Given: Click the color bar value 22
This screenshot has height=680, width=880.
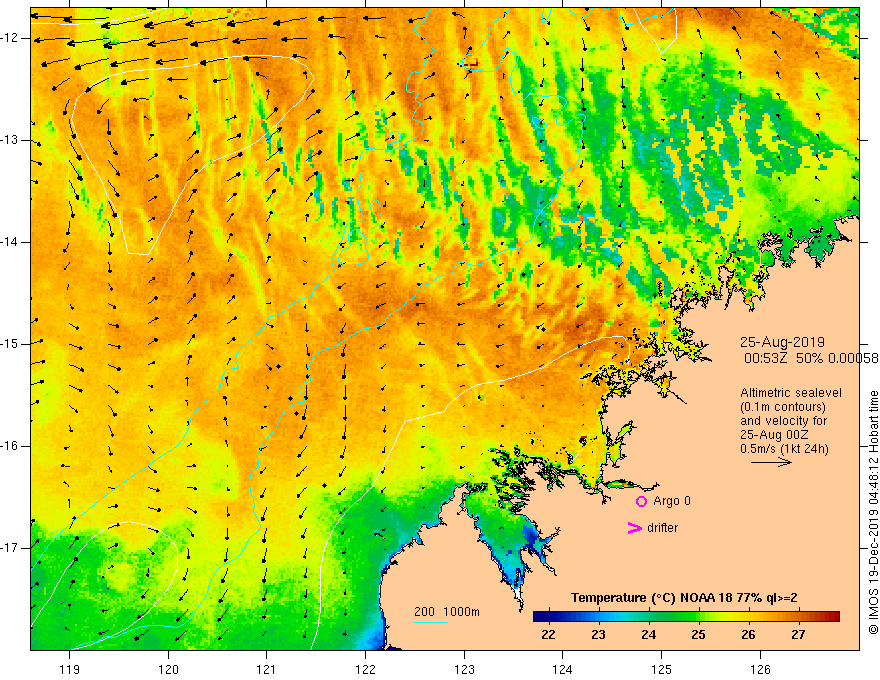Looking at the screenshot, I should 548,635.
